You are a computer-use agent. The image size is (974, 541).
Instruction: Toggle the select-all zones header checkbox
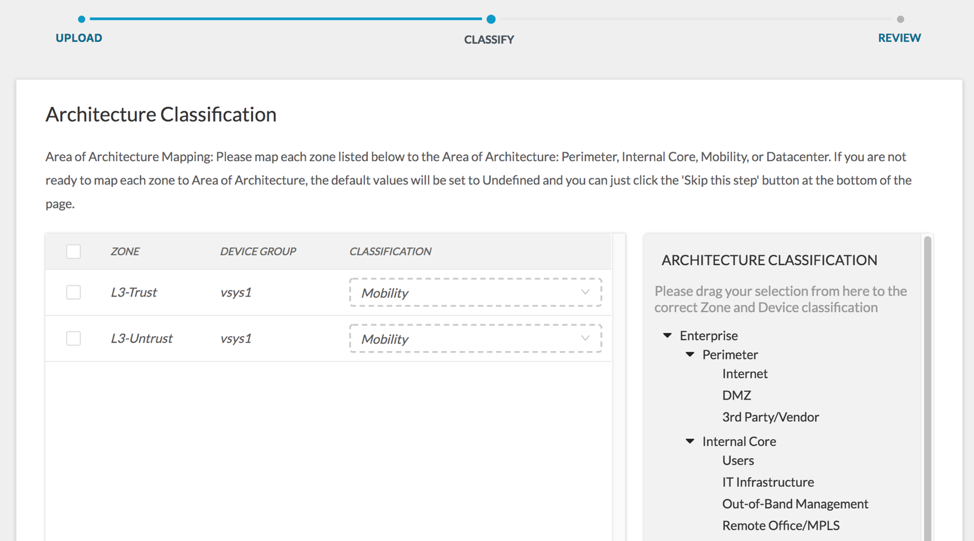click(x=74, y=251)
